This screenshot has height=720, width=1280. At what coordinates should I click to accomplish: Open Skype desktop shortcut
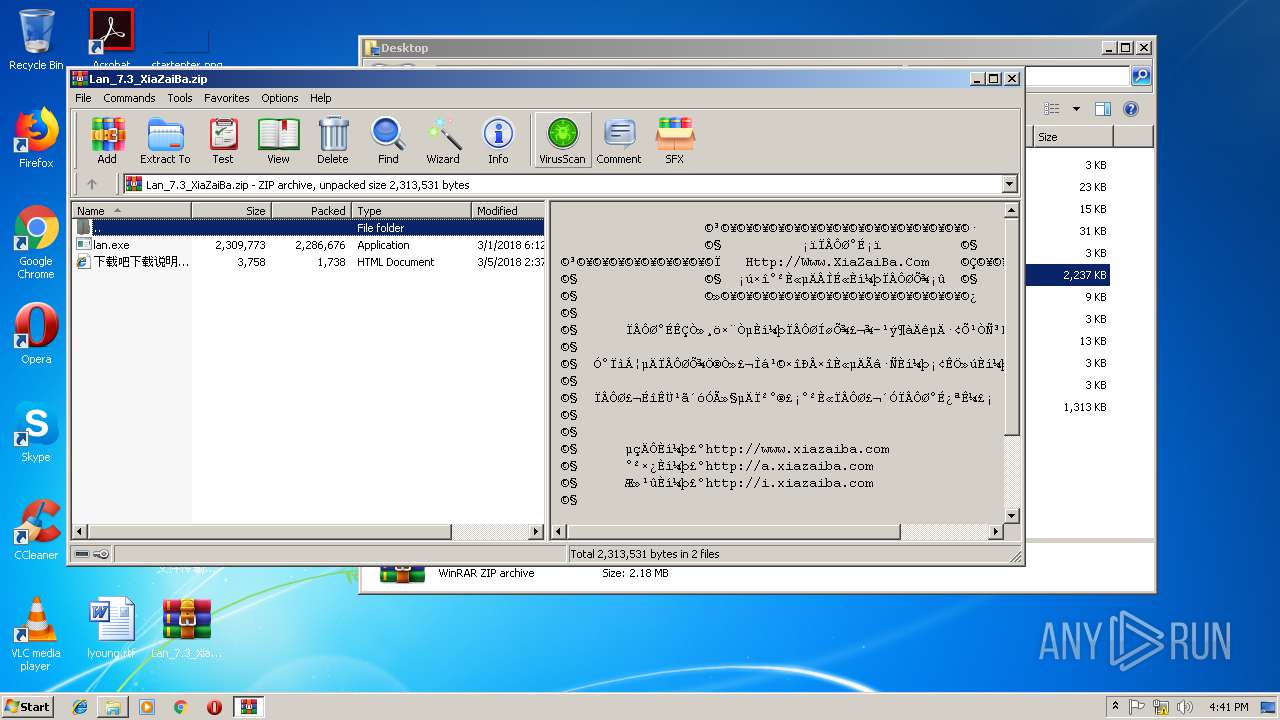click(36, 432)
